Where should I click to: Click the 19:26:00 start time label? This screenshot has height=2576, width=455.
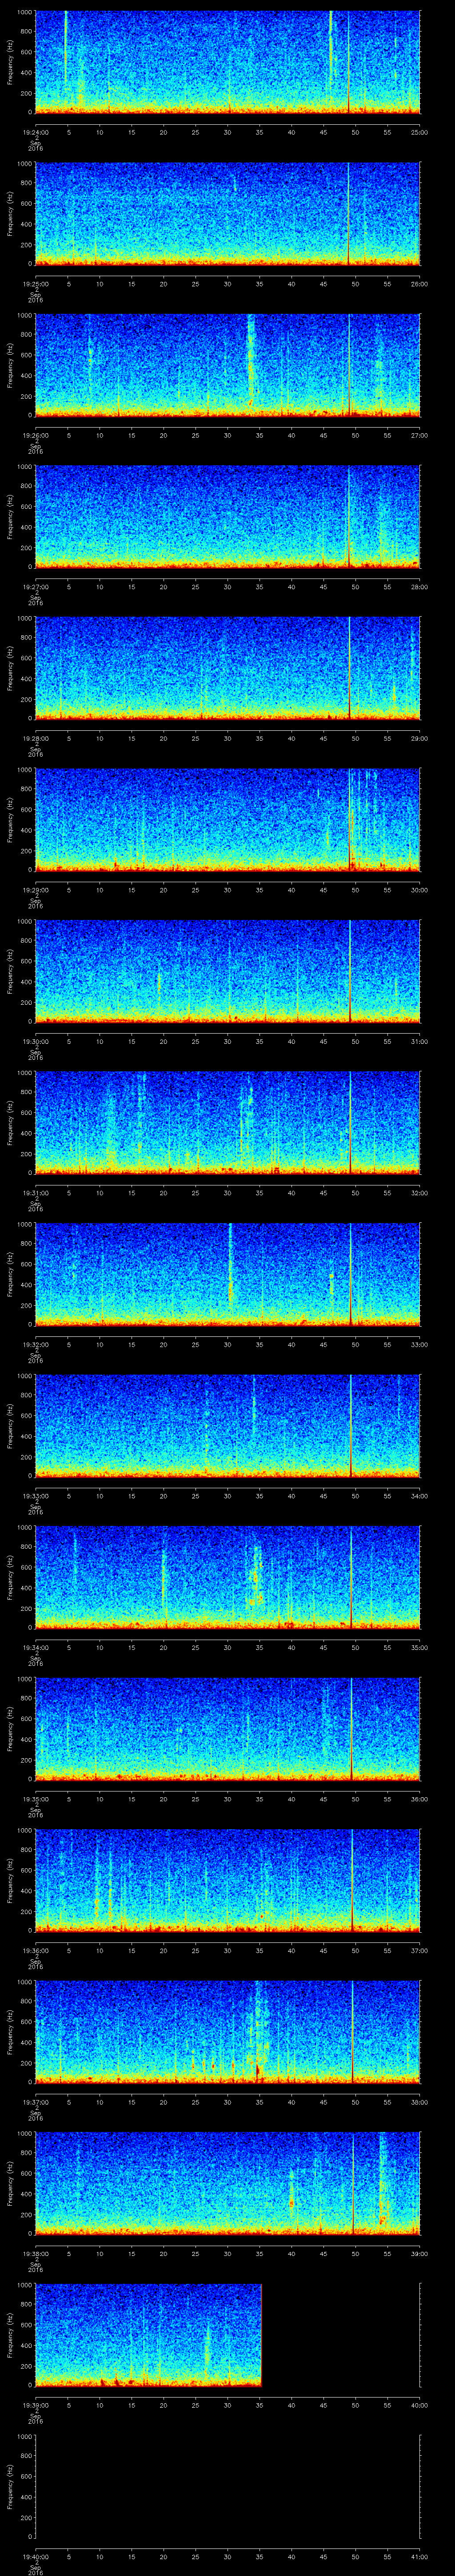click(x=35, y=435)
